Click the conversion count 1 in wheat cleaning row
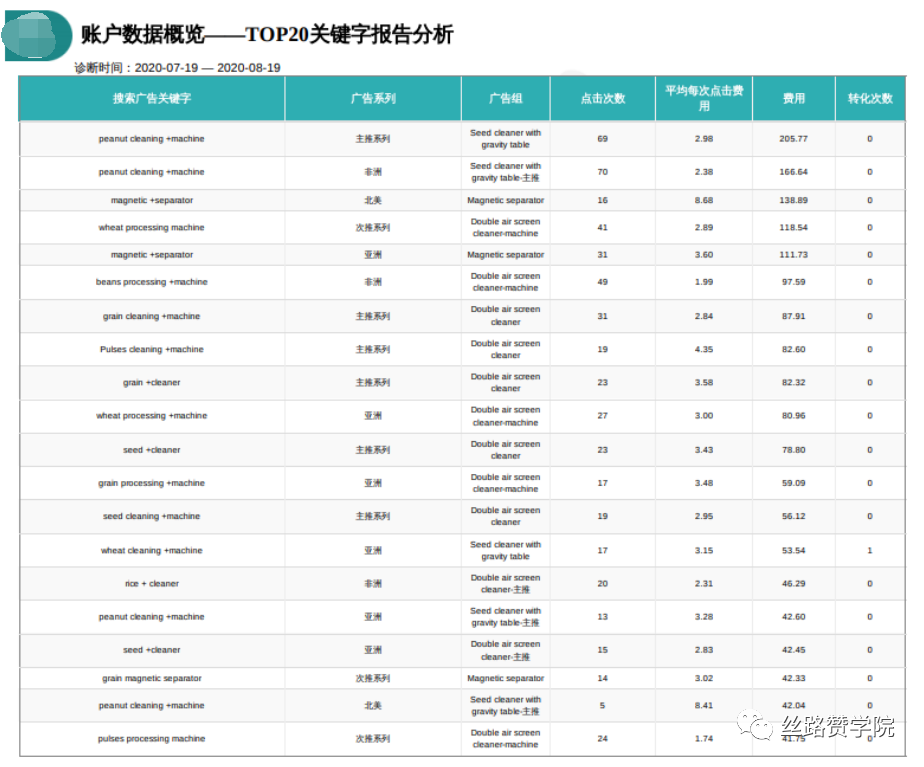The image size is (924, 767). 870,550
